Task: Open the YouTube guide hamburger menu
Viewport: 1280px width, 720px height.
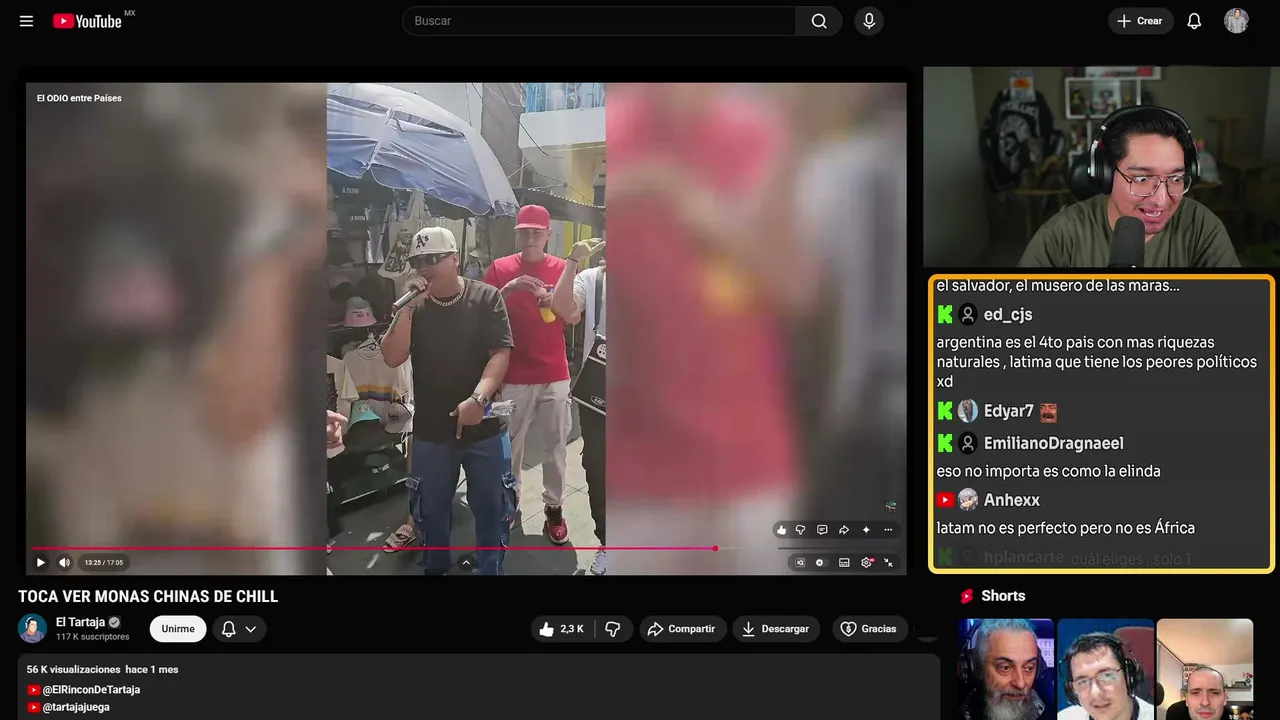Action: 27,21
